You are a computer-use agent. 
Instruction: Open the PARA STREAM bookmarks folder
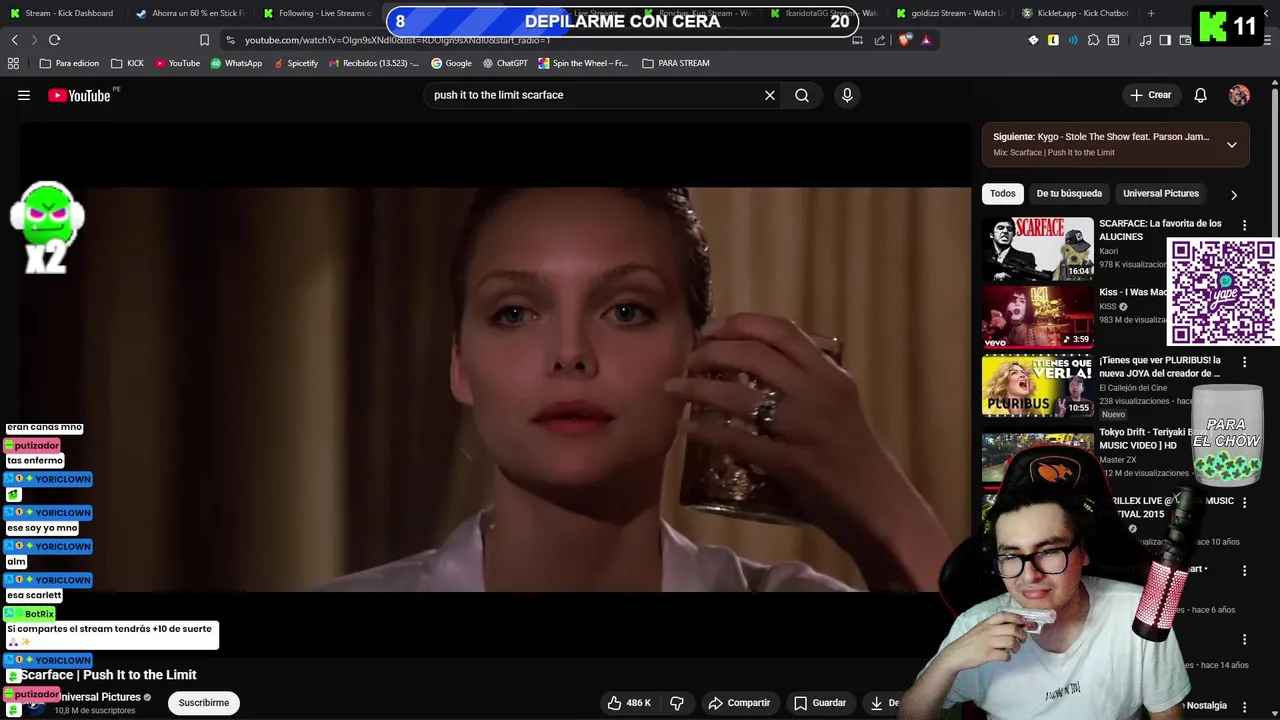click(676, 63)
